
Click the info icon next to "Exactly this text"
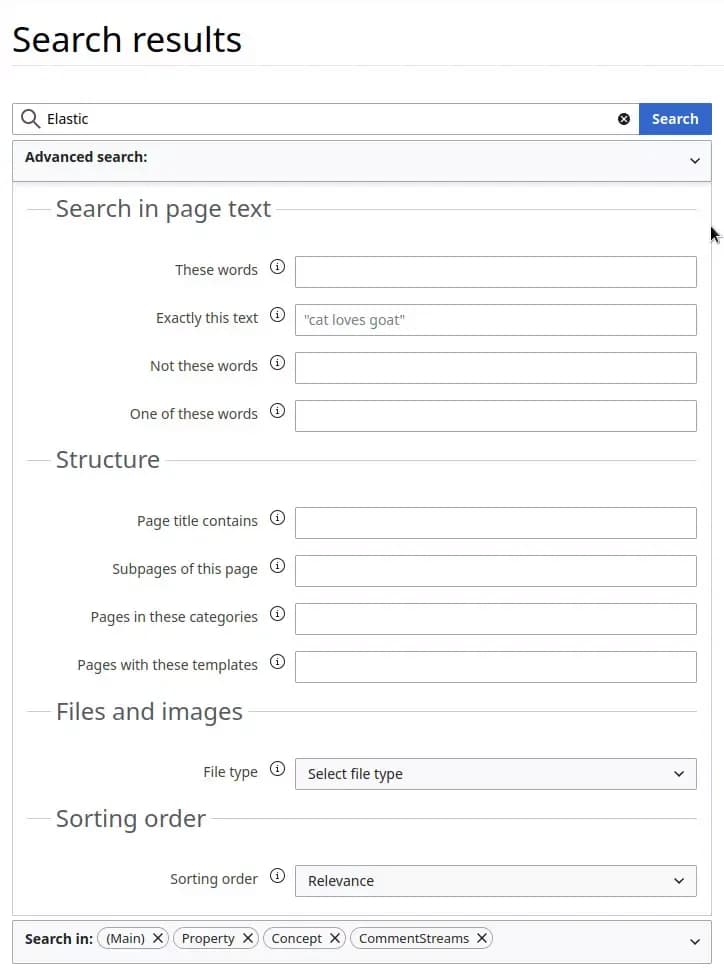pos(277,316)
